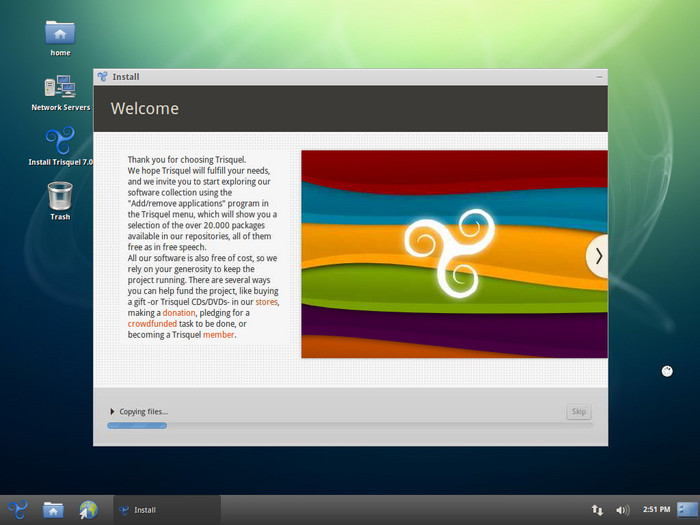Click the Welcome heading
The width and height of the screenshot is (700, 525).
(x=145, y=108)
